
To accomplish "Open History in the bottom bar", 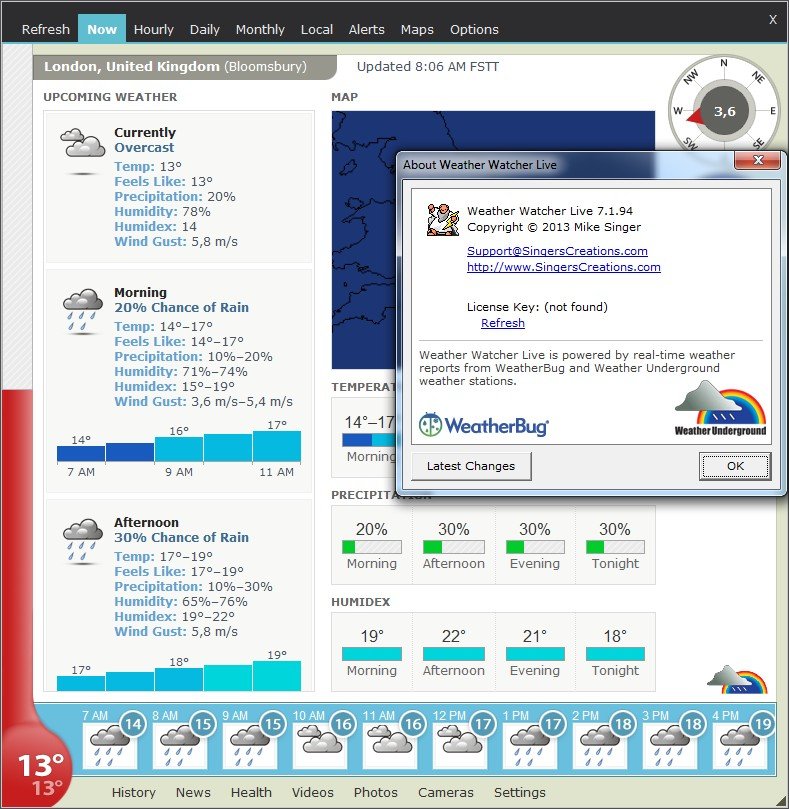I will [x=134, y=792].
